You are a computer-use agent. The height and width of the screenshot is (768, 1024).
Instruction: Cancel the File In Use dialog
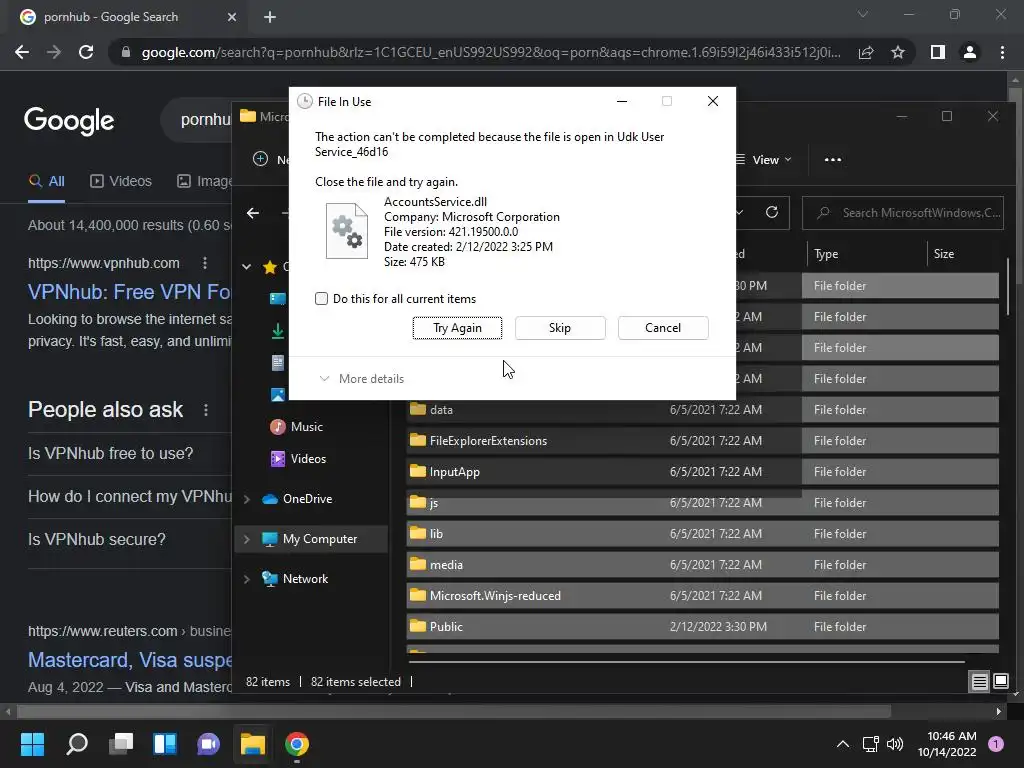point(663,328)
